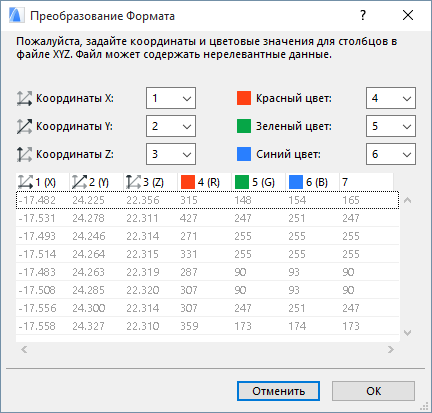Click the Z coordinates axis icon
432x413 pixels.
click(x=24, y=154)
